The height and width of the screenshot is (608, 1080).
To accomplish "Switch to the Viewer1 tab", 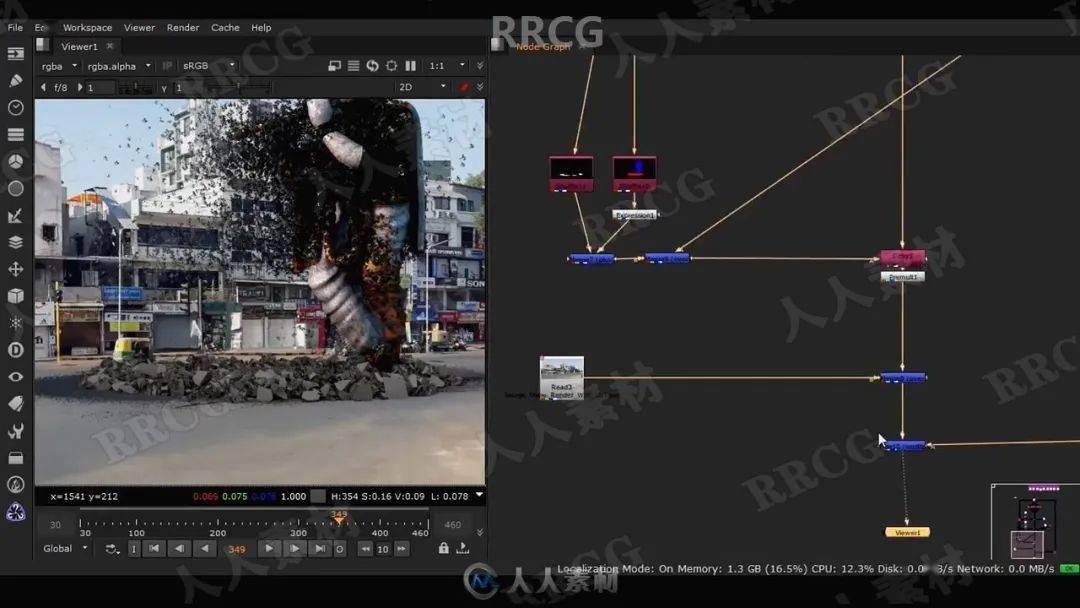I will (78, 46).
